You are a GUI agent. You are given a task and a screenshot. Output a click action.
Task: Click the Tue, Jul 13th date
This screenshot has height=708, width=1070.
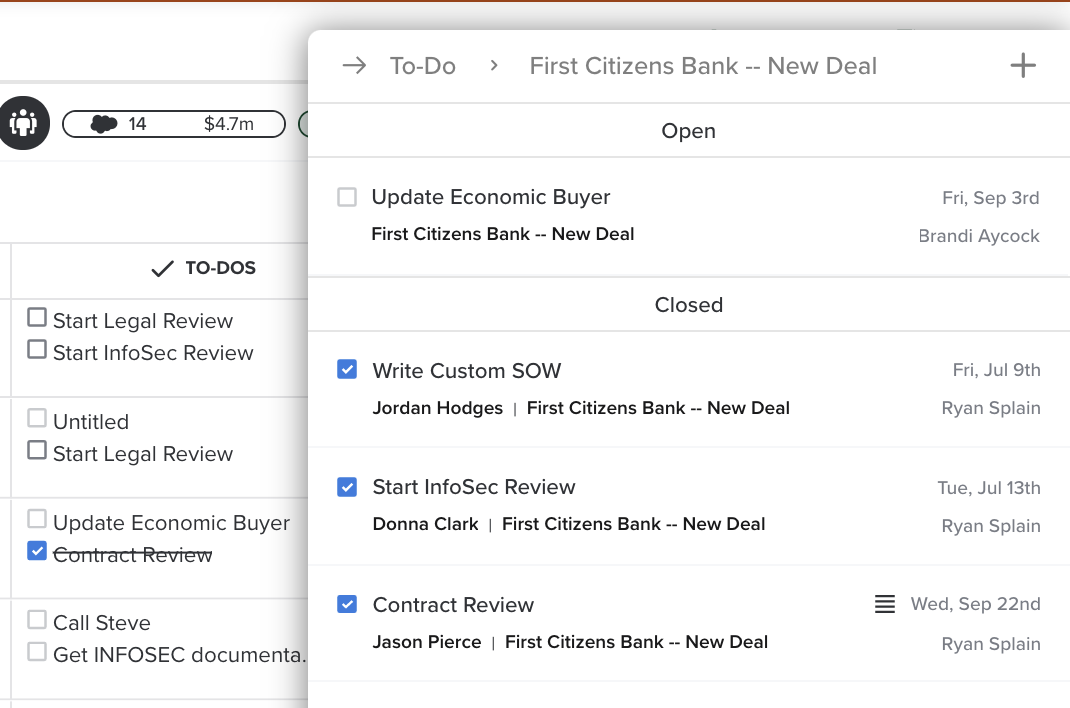989,488
